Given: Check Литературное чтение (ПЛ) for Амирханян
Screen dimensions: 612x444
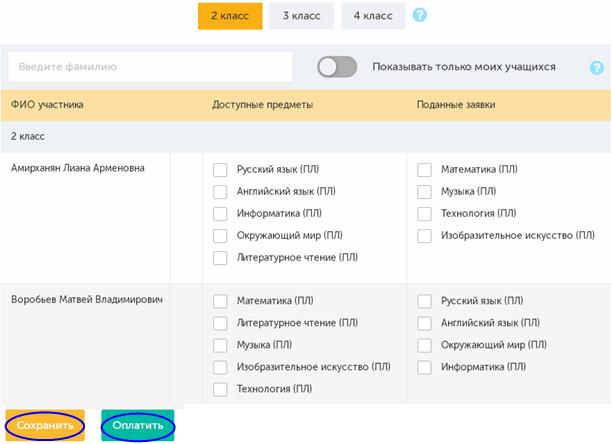Looking at the screenshot, I should pos(220,258).
